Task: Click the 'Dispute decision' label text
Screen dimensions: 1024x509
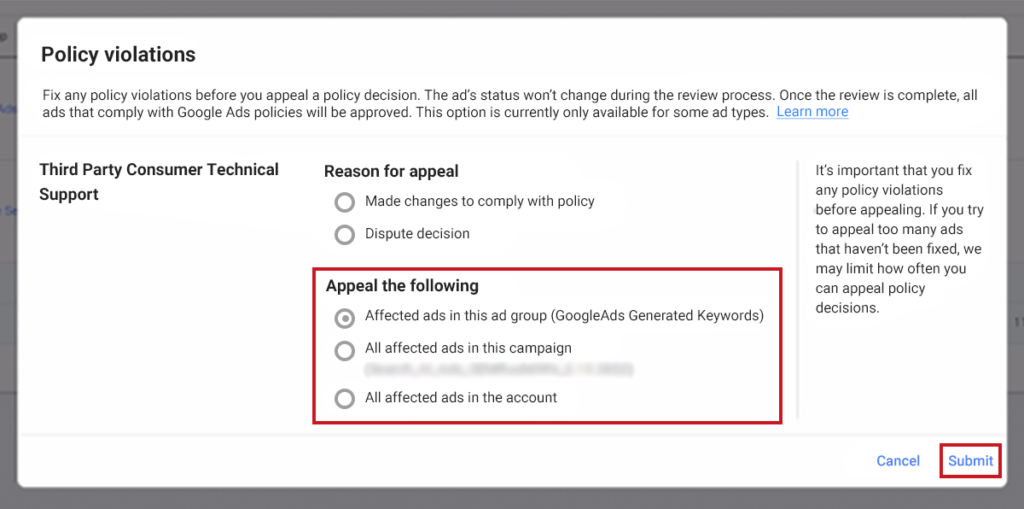Action: (x=417, y=233)
